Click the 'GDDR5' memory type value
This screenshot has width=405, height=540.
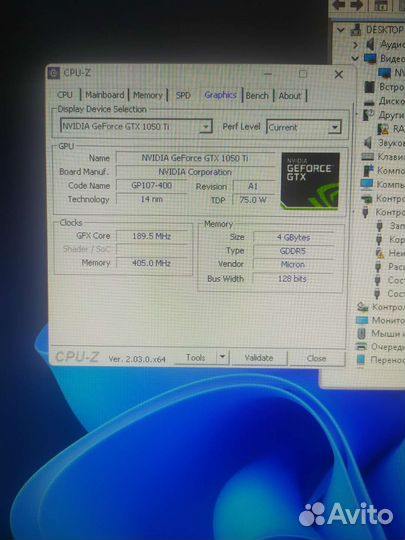(x=293, y=251)
